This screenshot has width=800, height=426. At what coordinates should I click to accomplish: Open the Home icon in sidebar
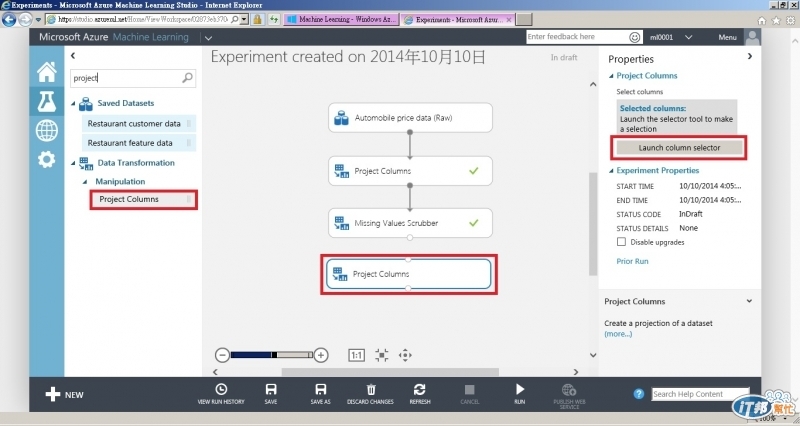tap(46, 72)
